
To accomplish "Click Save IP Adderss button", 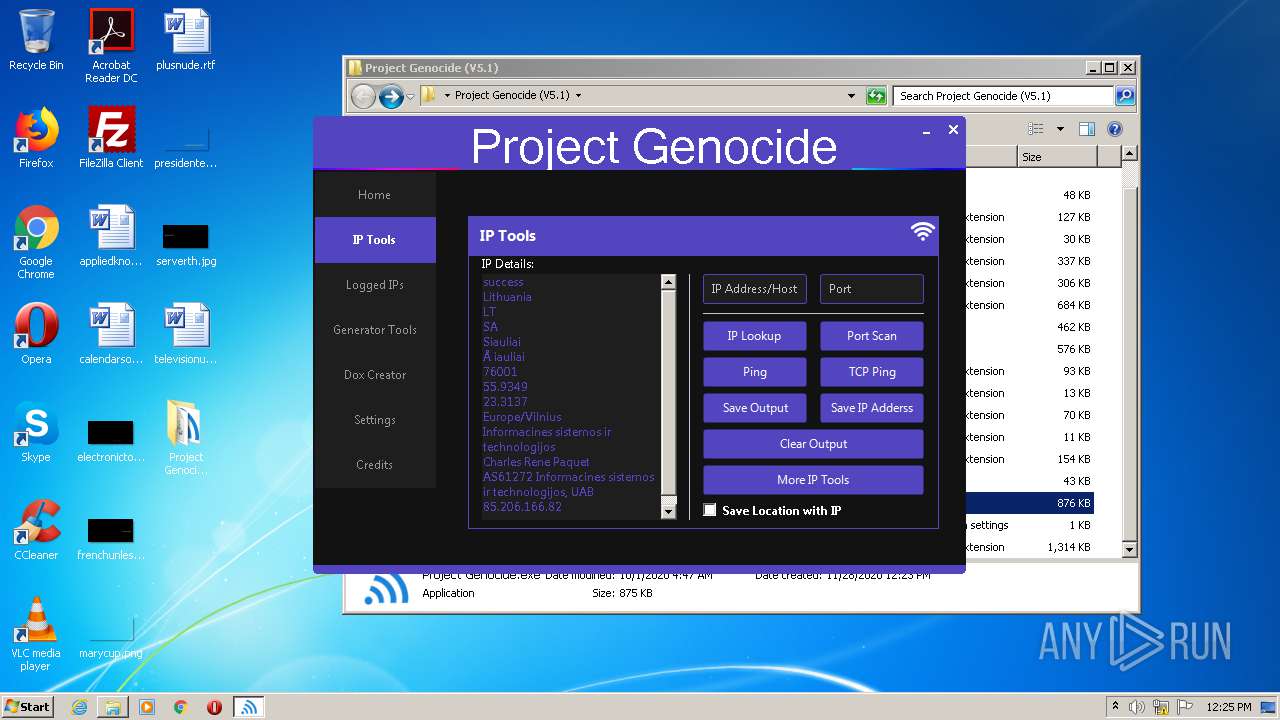I will (872, 408).
